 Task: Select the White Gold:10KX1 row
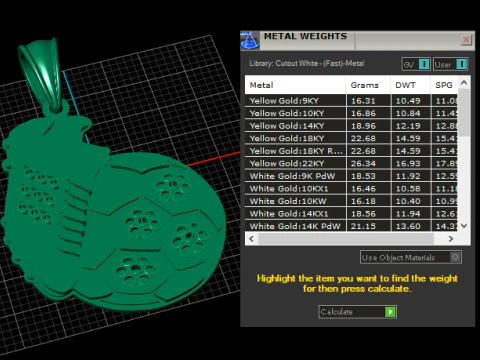click(351, 189)
